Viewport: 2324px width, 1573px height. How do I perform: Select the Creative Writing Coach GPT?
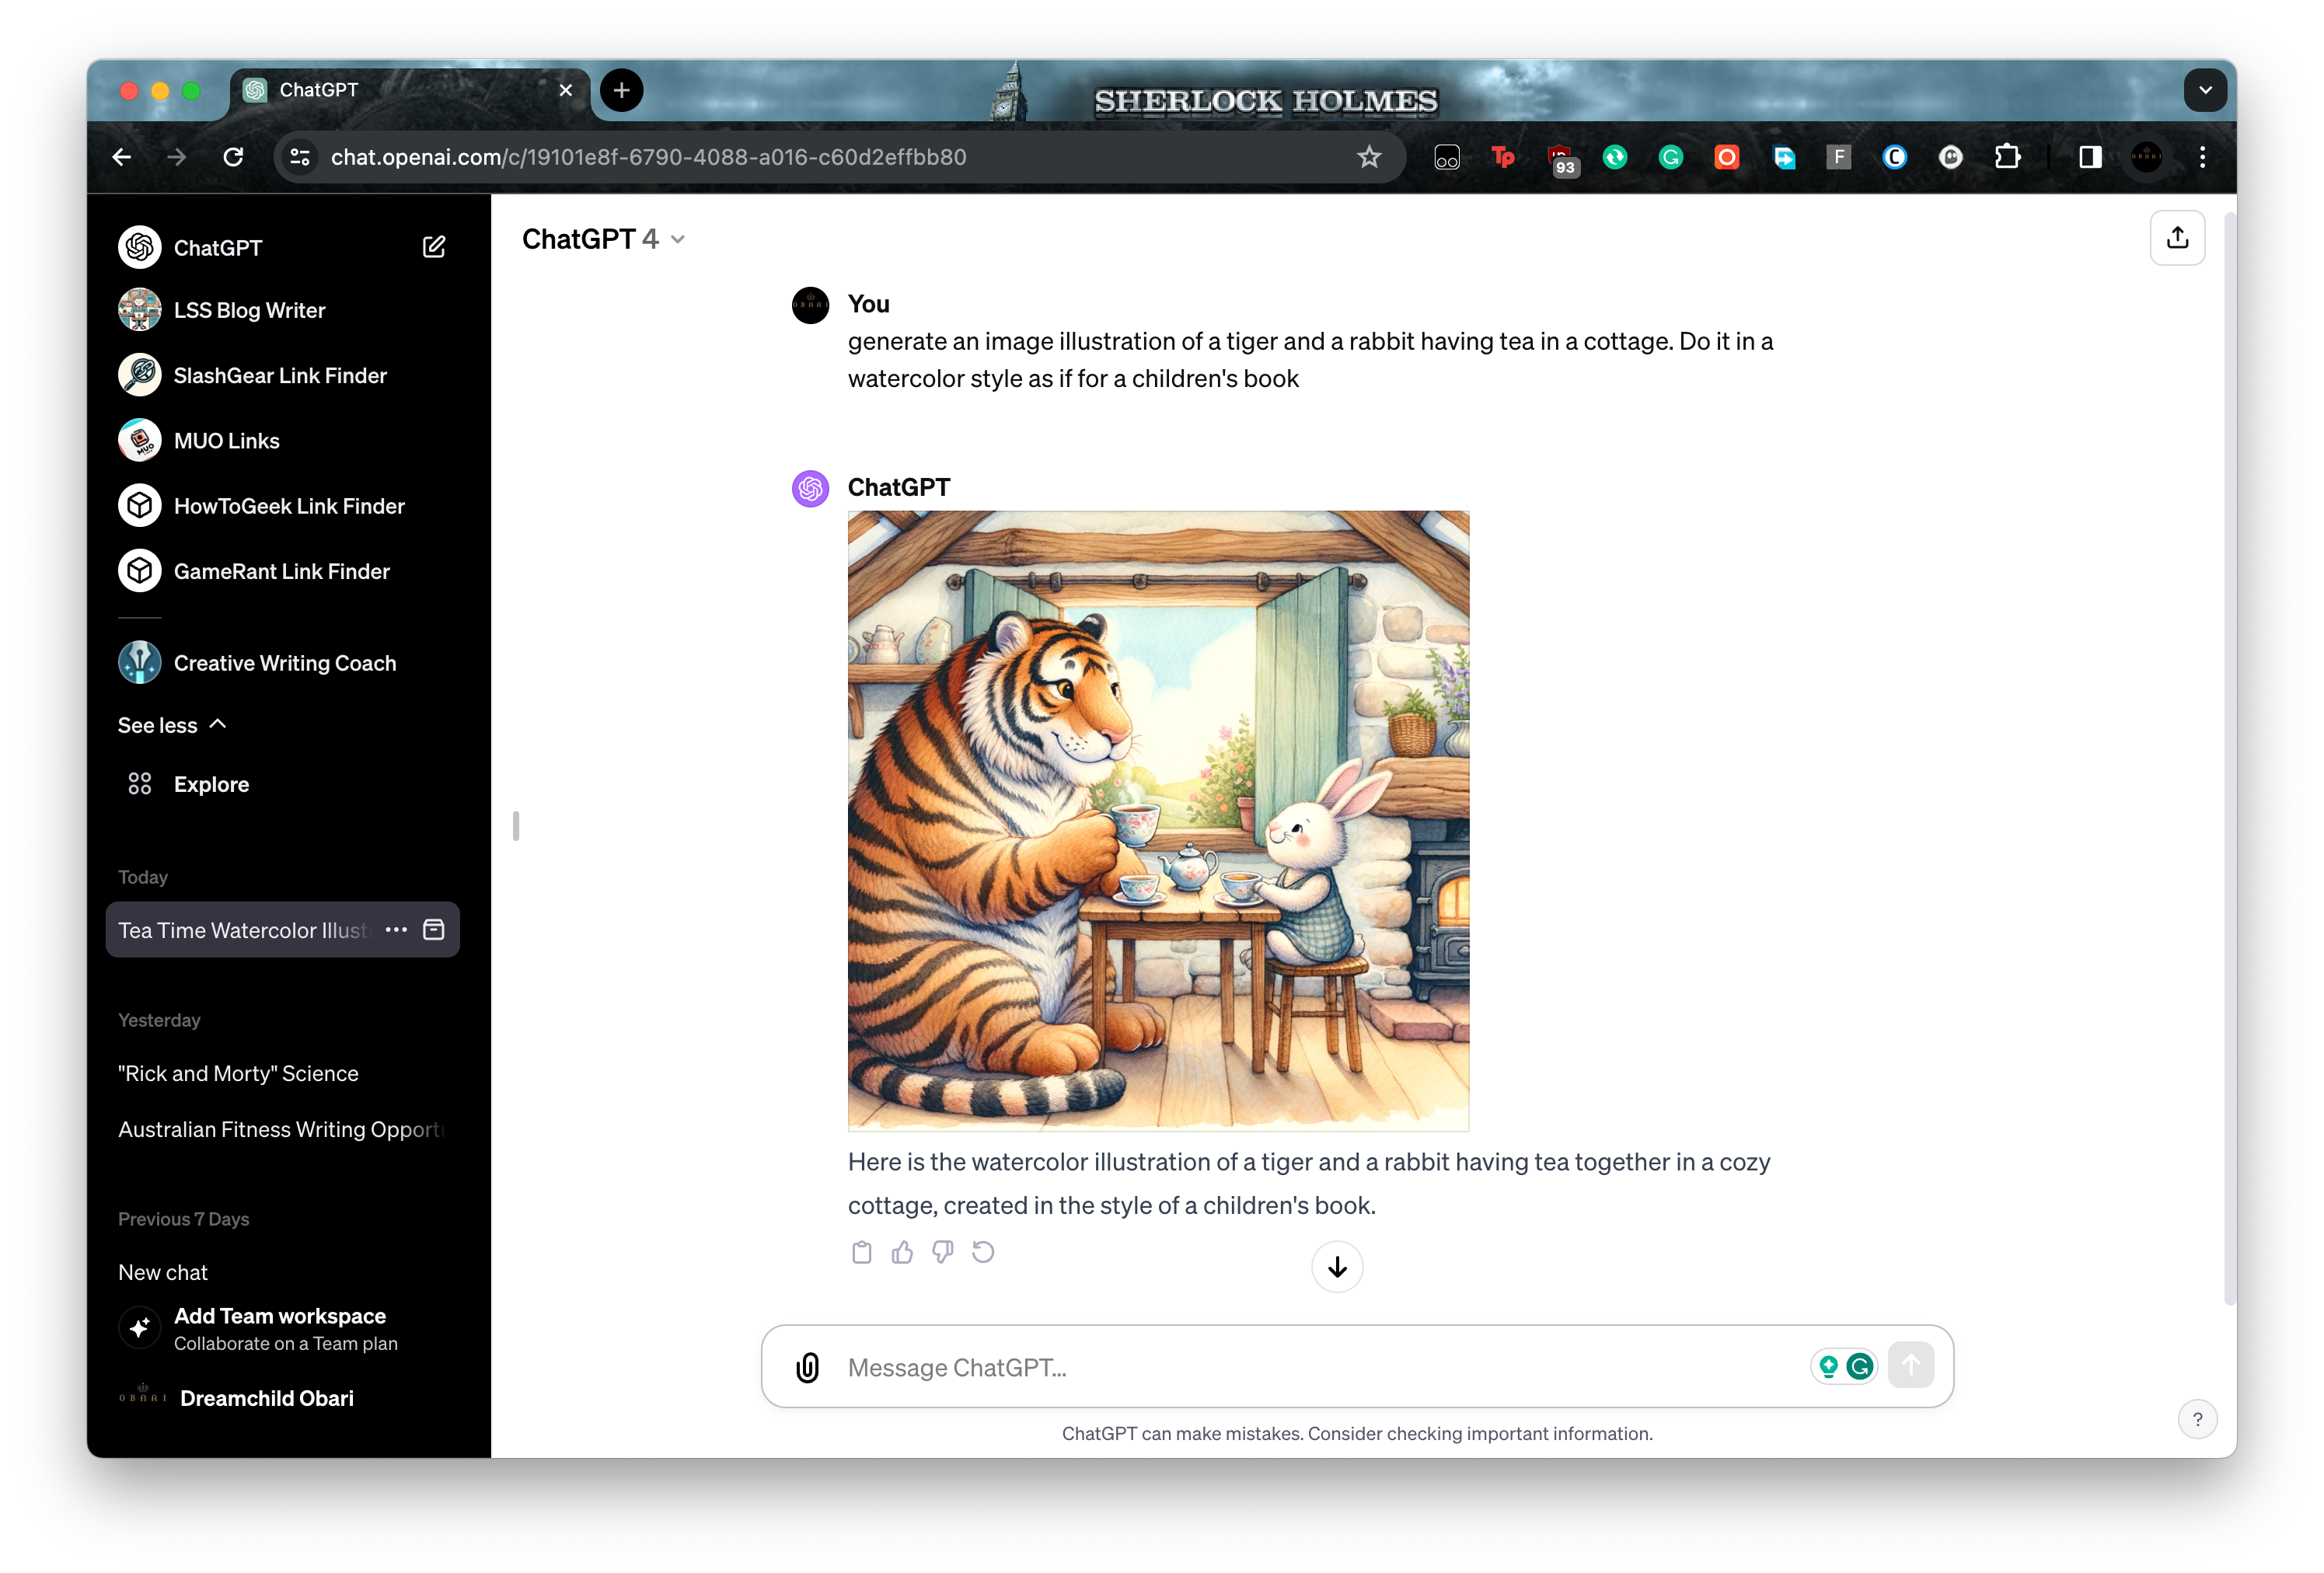click(284, 662)
